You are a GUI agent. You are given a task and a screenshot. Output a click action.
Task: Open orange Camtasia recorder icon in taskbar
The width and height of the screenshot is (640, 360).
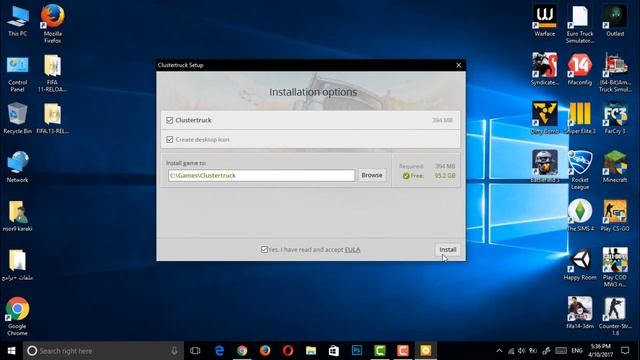(x=402, y=351)
